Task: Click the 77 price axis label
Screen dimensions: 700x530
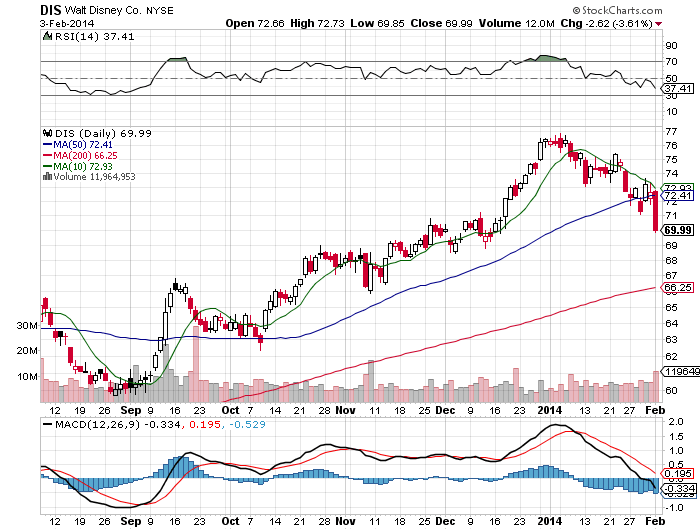Action: coord(671,131)
